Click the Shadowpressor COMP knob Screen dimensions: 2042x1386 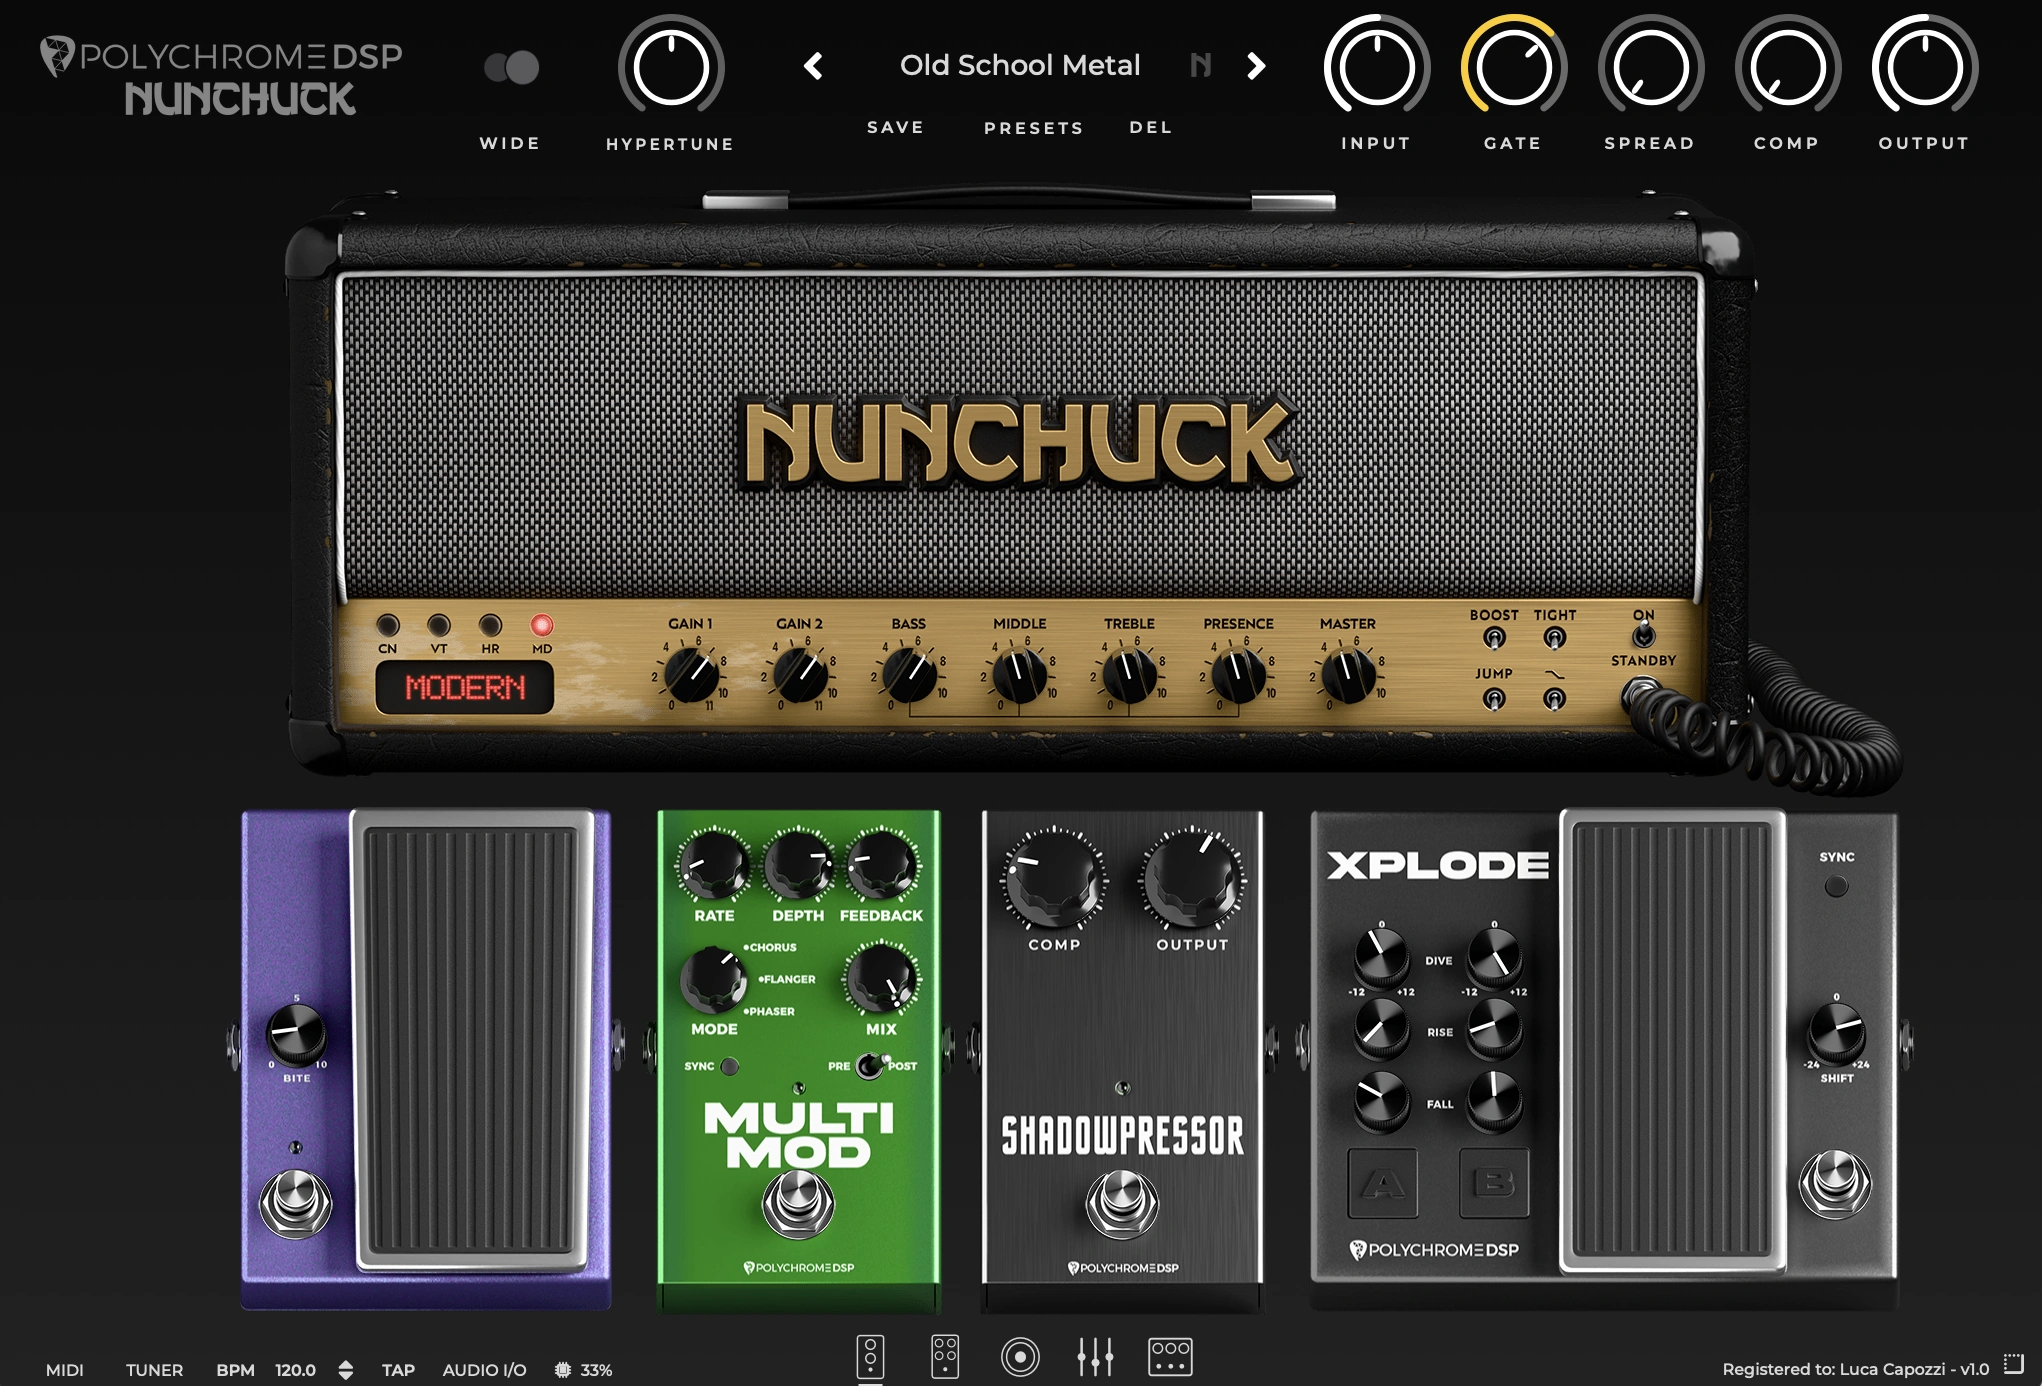click(x=1054, y=879)
